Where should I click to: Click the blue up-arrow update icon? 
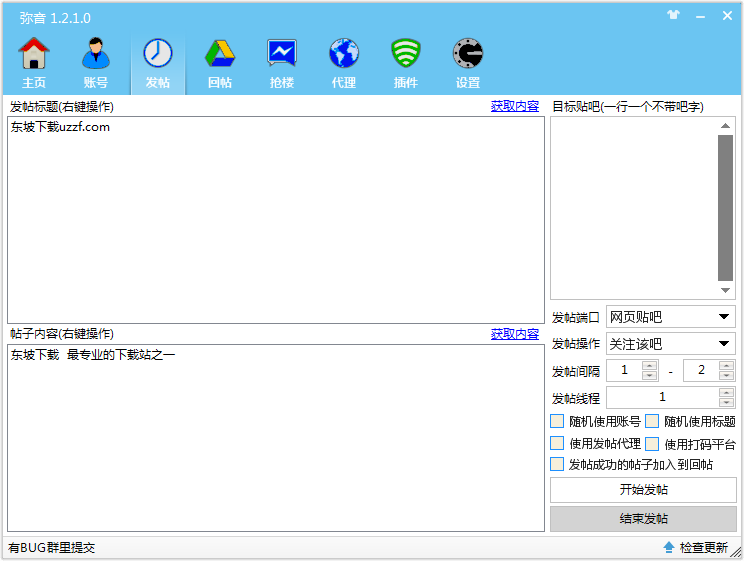669,547
